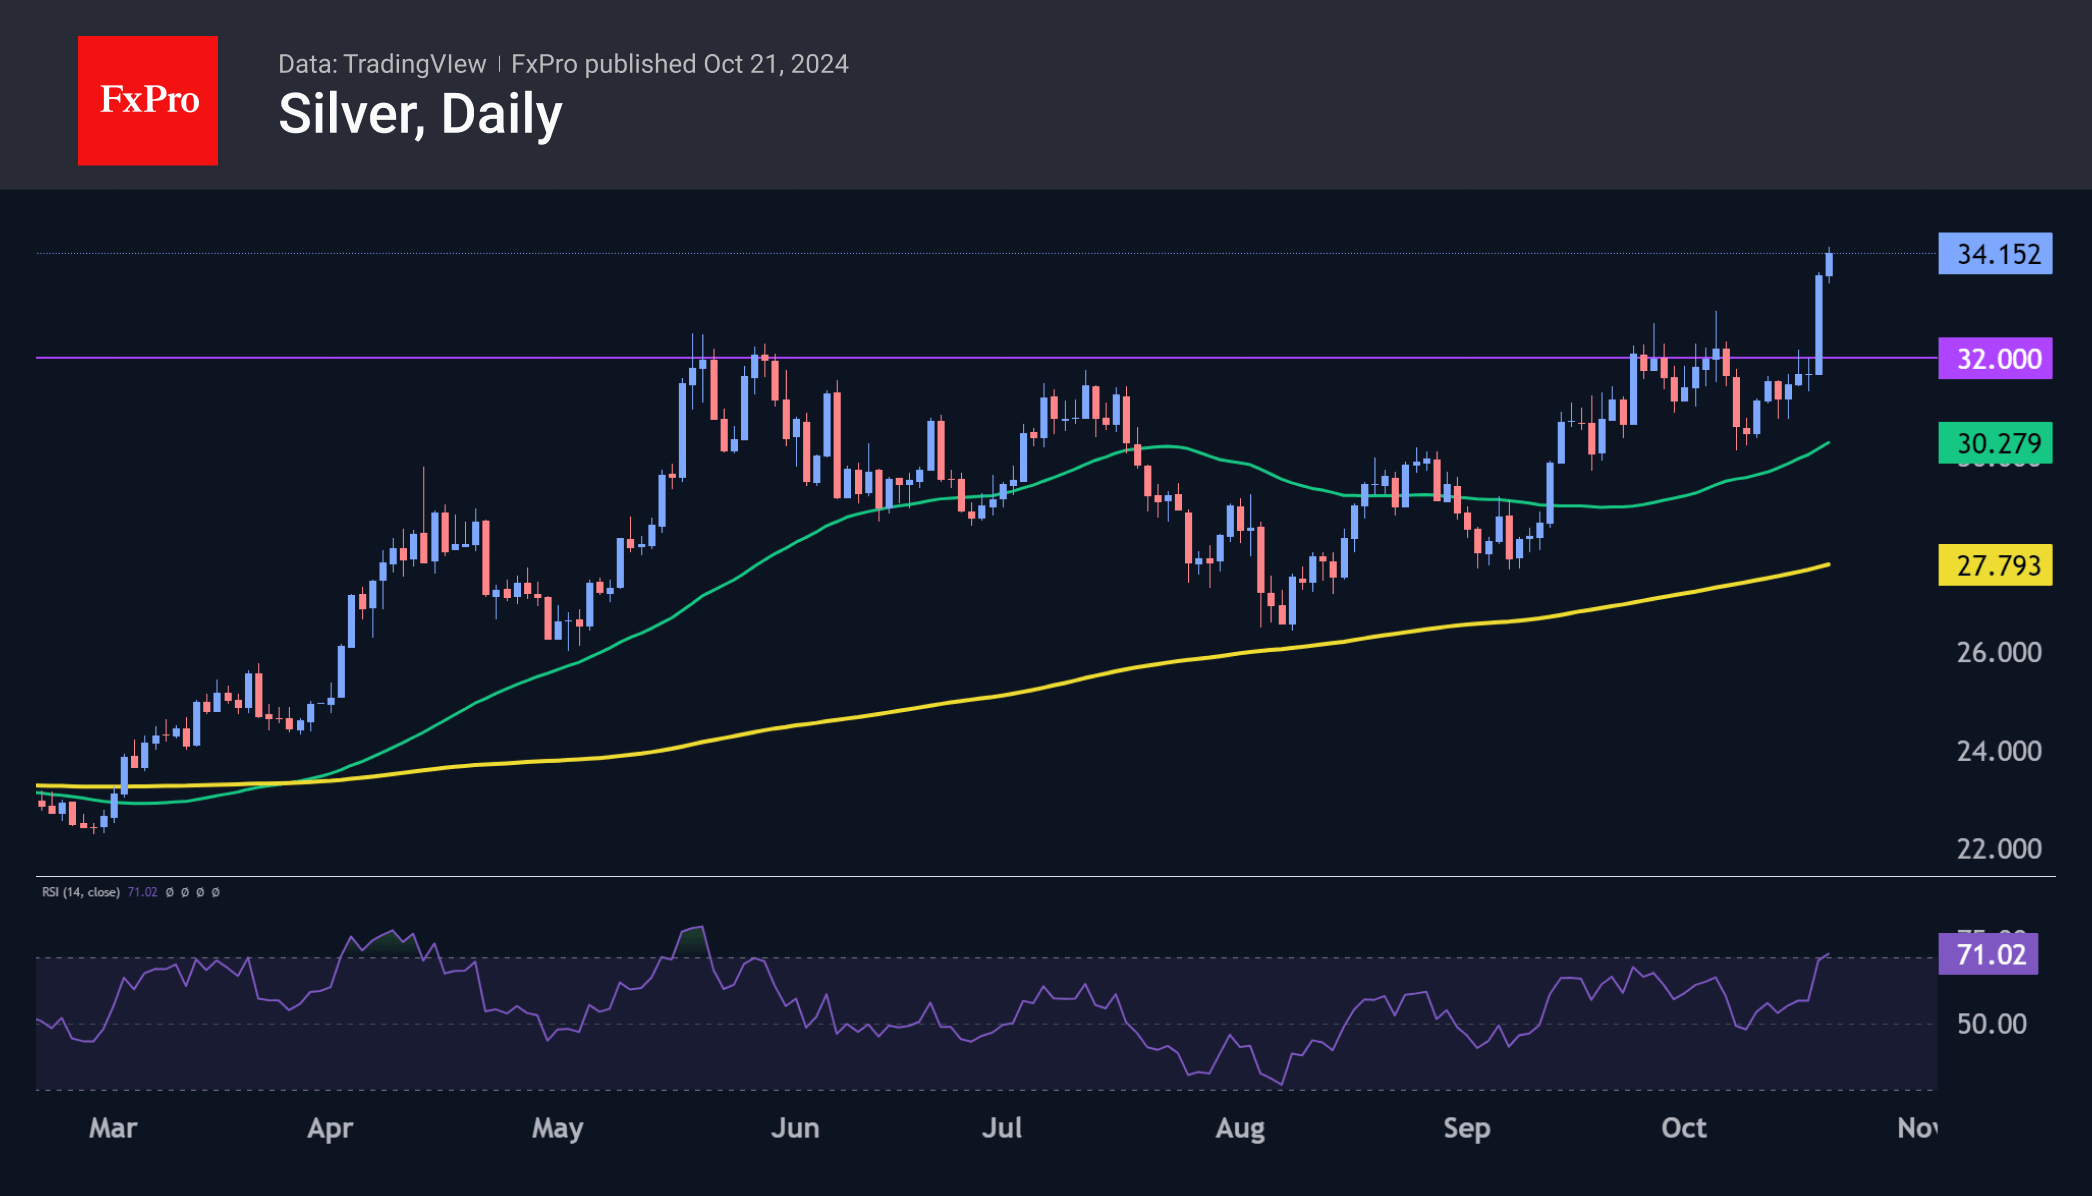
Task: Click the 50.00 RSI scale label
Action: click(1991, 1024)
